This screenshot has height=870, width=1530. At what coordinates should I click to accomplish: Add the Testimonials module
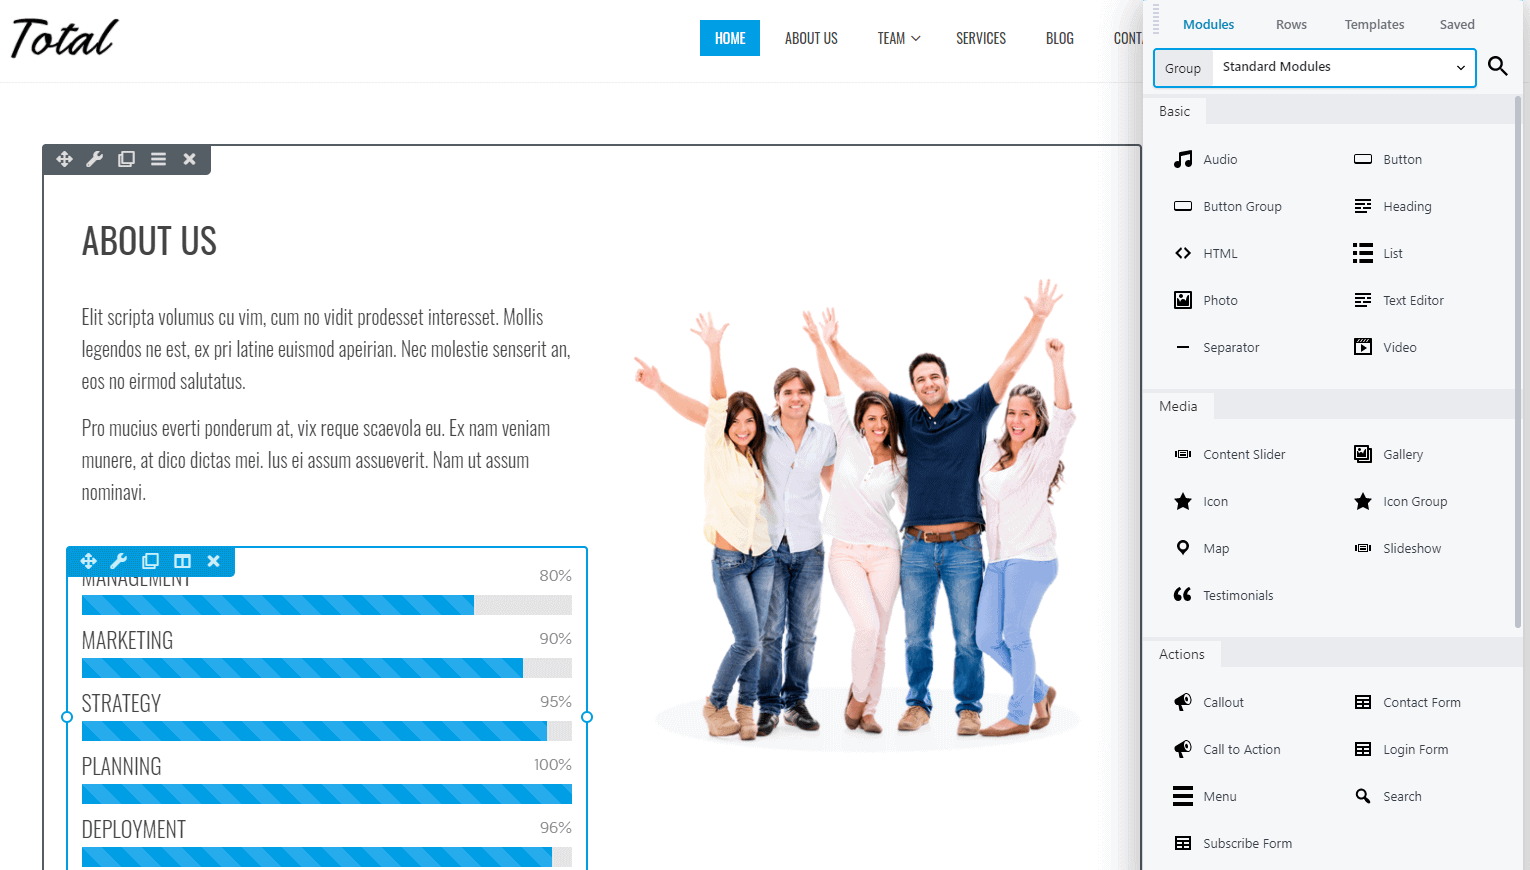[1223, 595]
